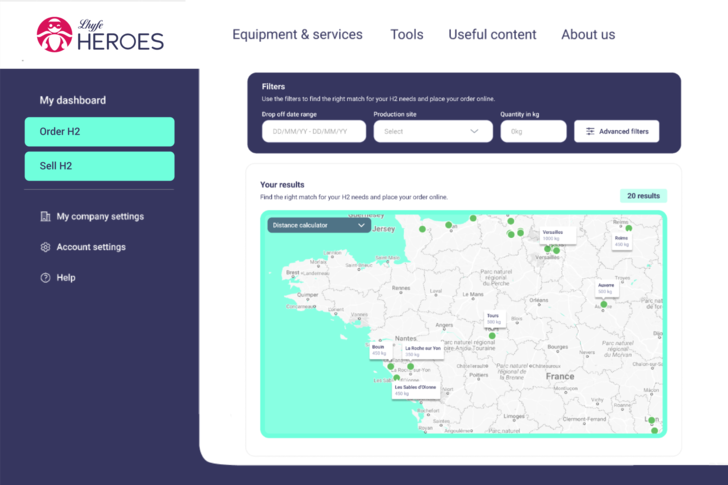728x485 pixels.
Task: Open the Equipment & services menu
Action: tap(297, 34)
